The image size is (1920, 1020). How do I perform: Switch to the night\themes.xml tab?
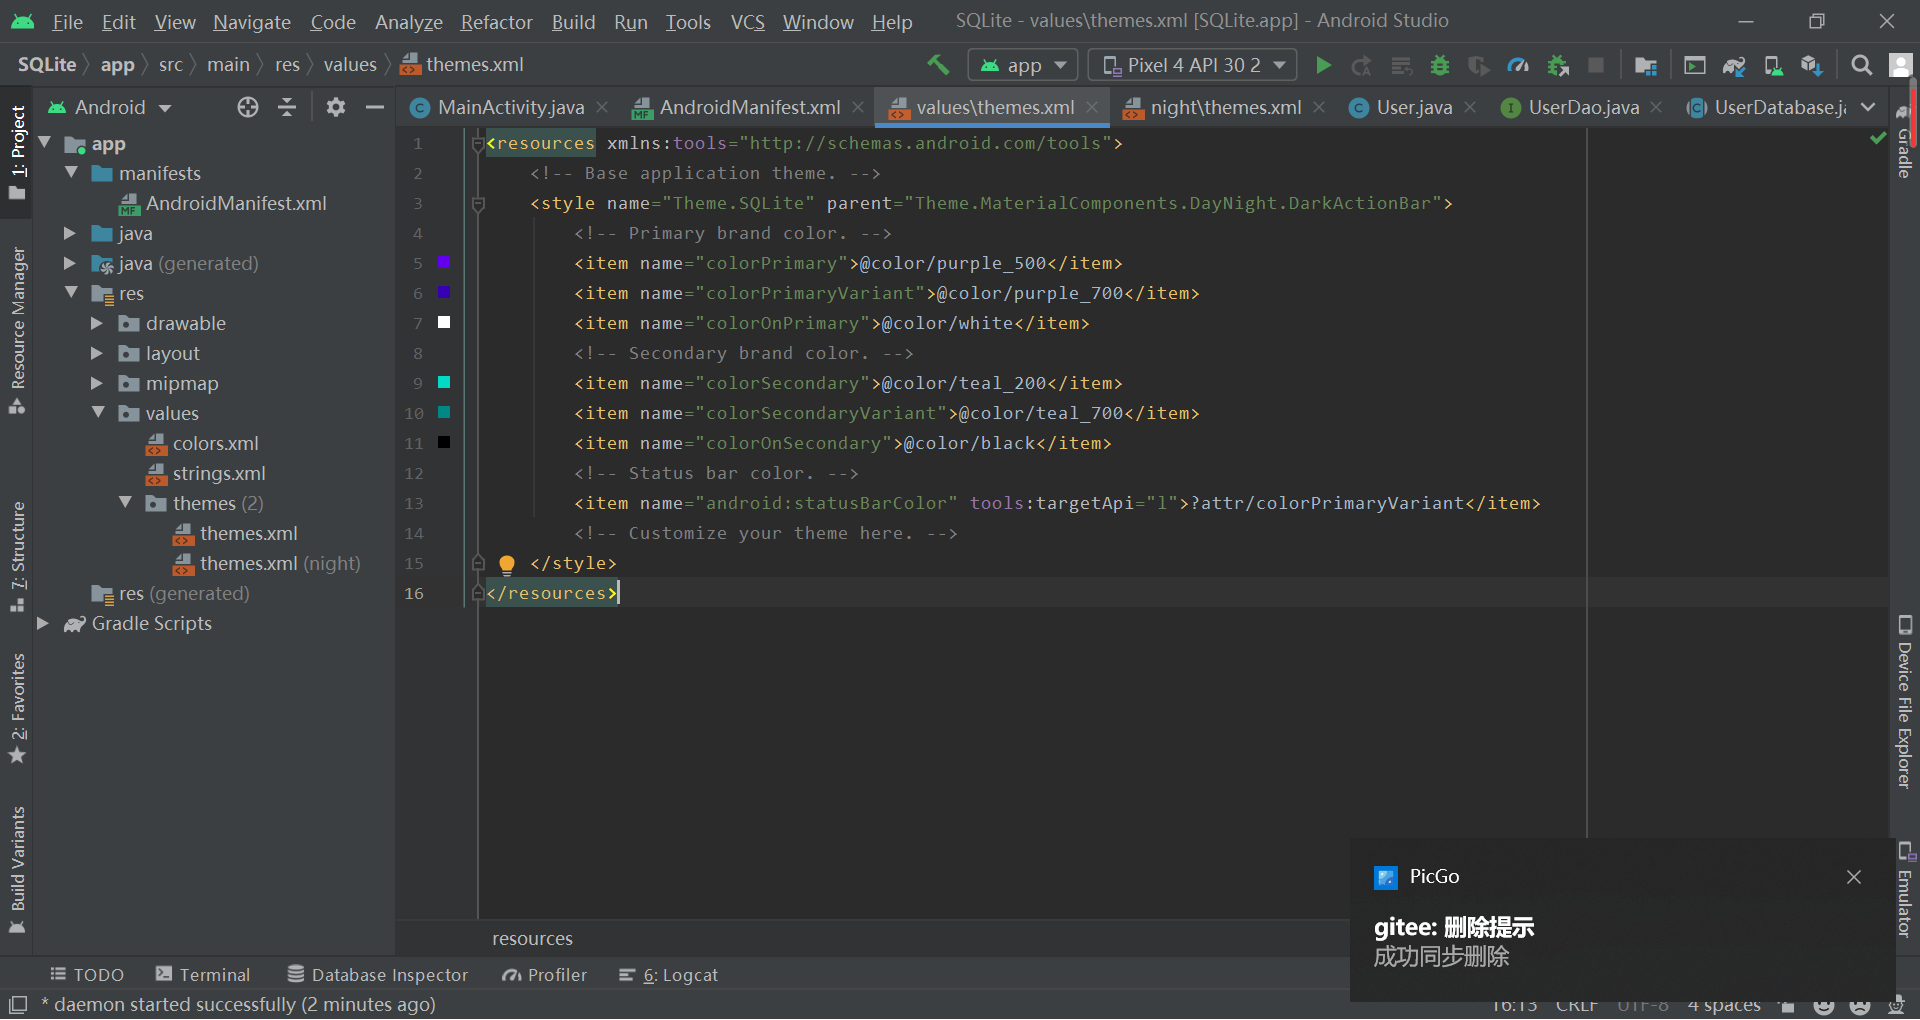[1225, 107]
